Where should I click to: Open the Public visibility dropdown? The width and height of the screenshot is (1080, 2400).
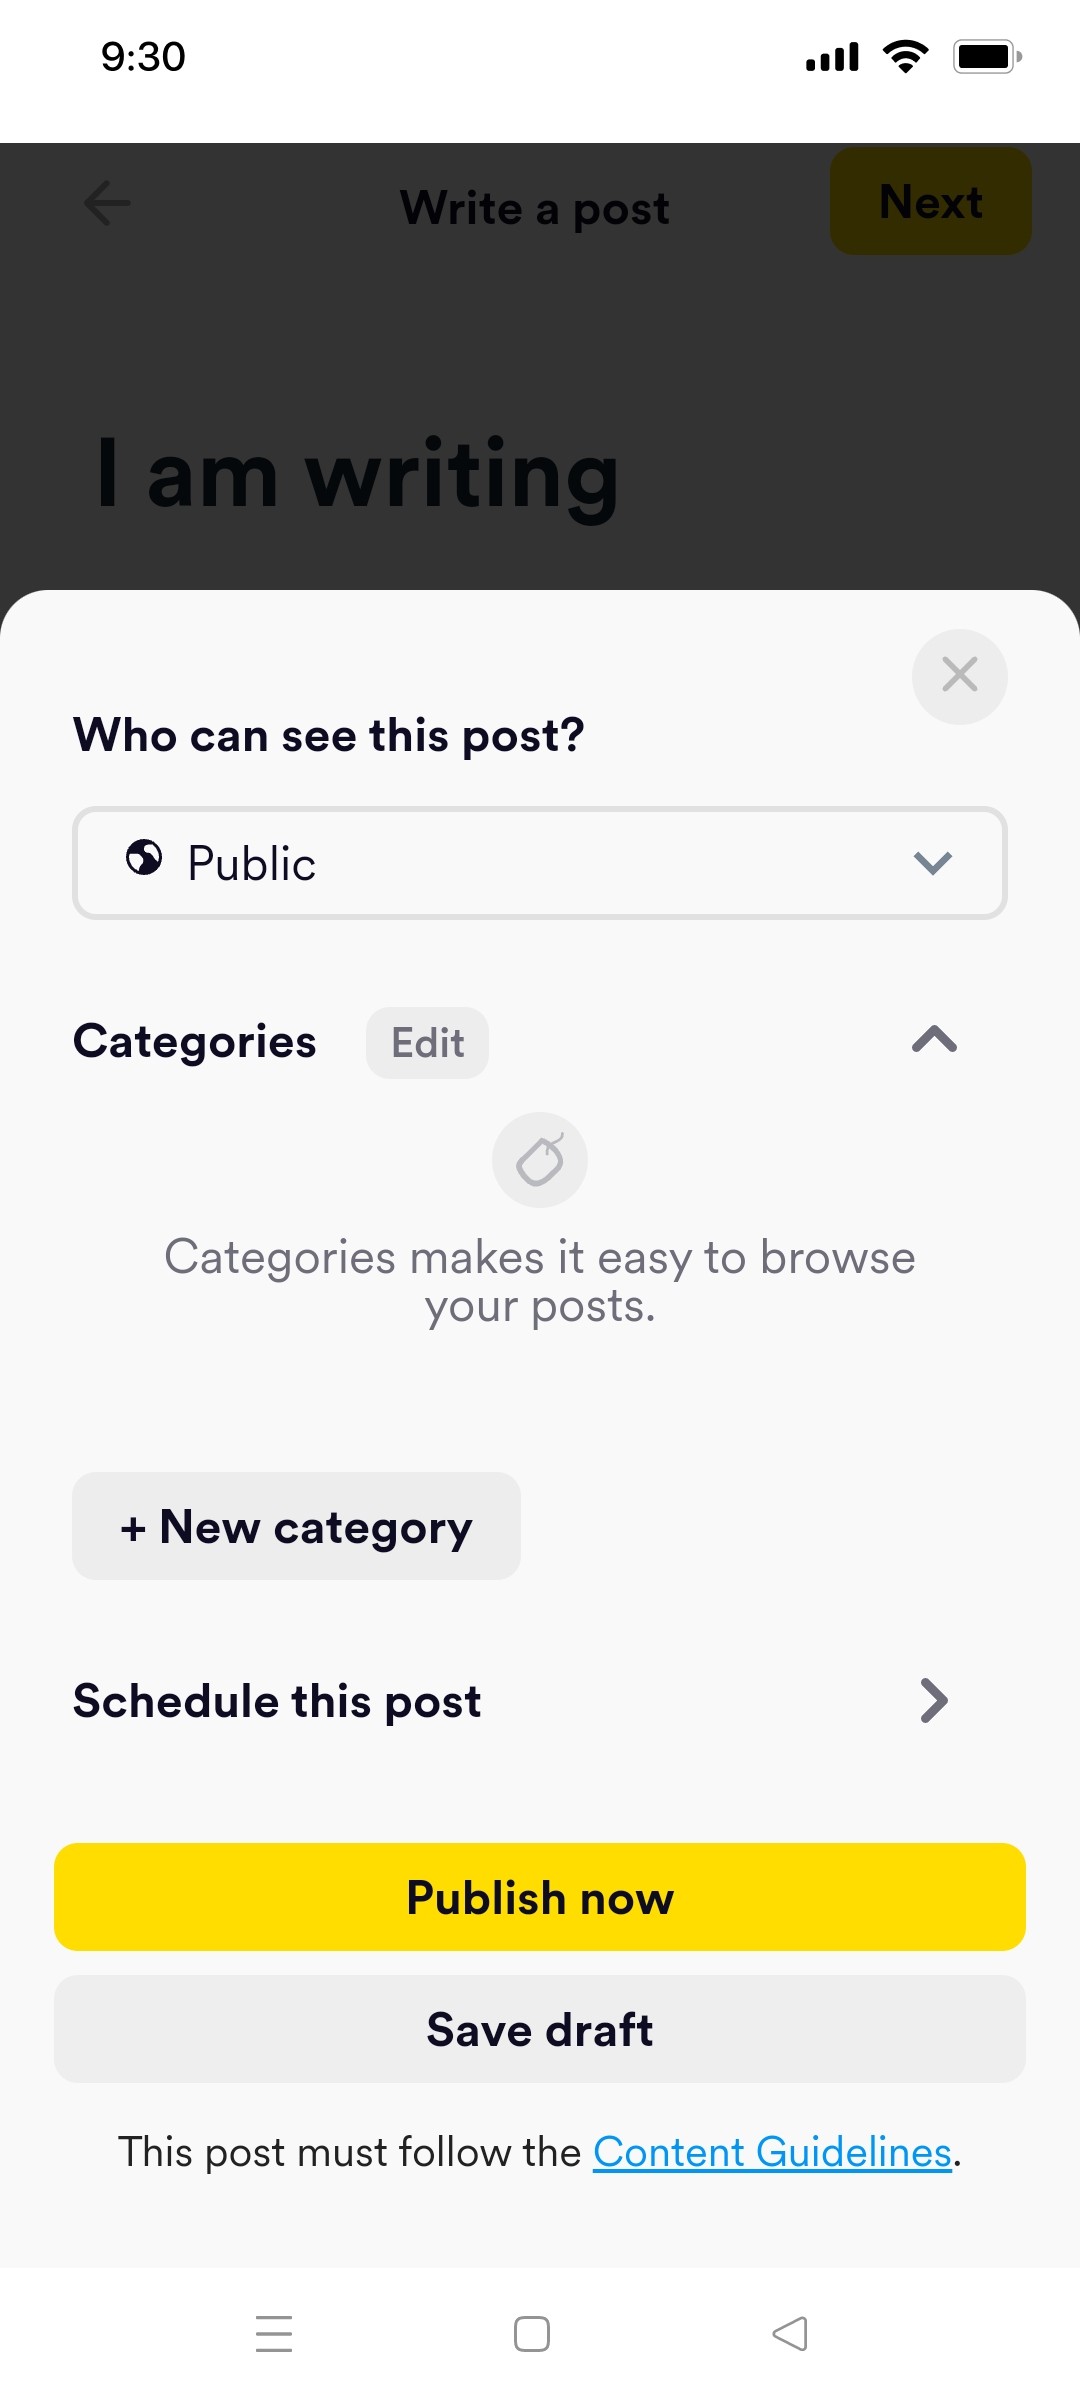point(931,862)
